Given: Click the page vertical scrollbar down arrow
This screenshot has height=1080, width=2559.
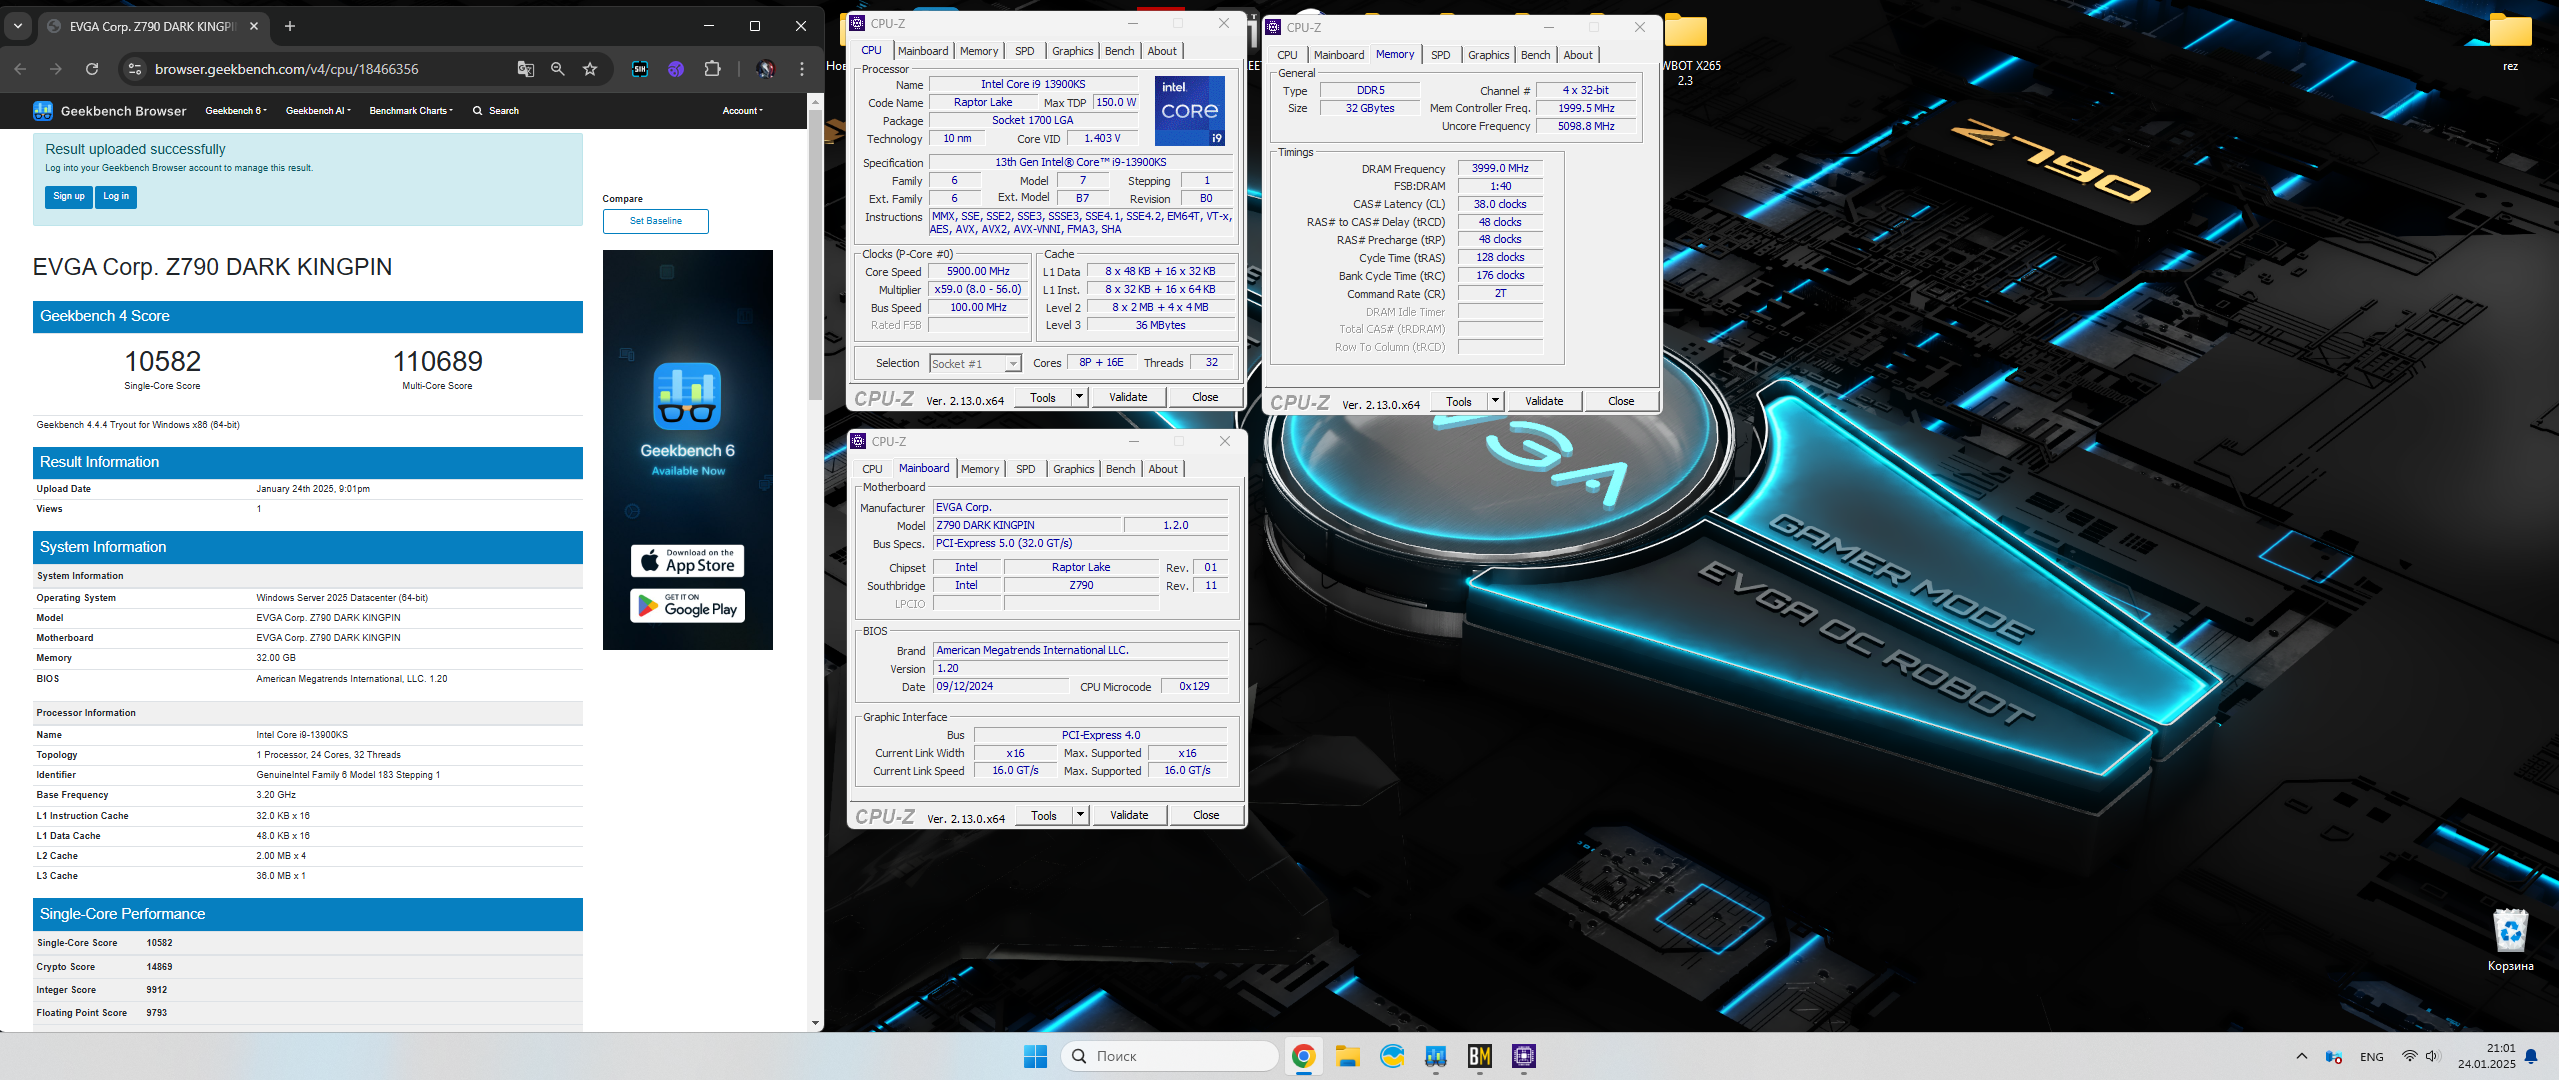Looking at the screenshot, I should pos(816,1024).
